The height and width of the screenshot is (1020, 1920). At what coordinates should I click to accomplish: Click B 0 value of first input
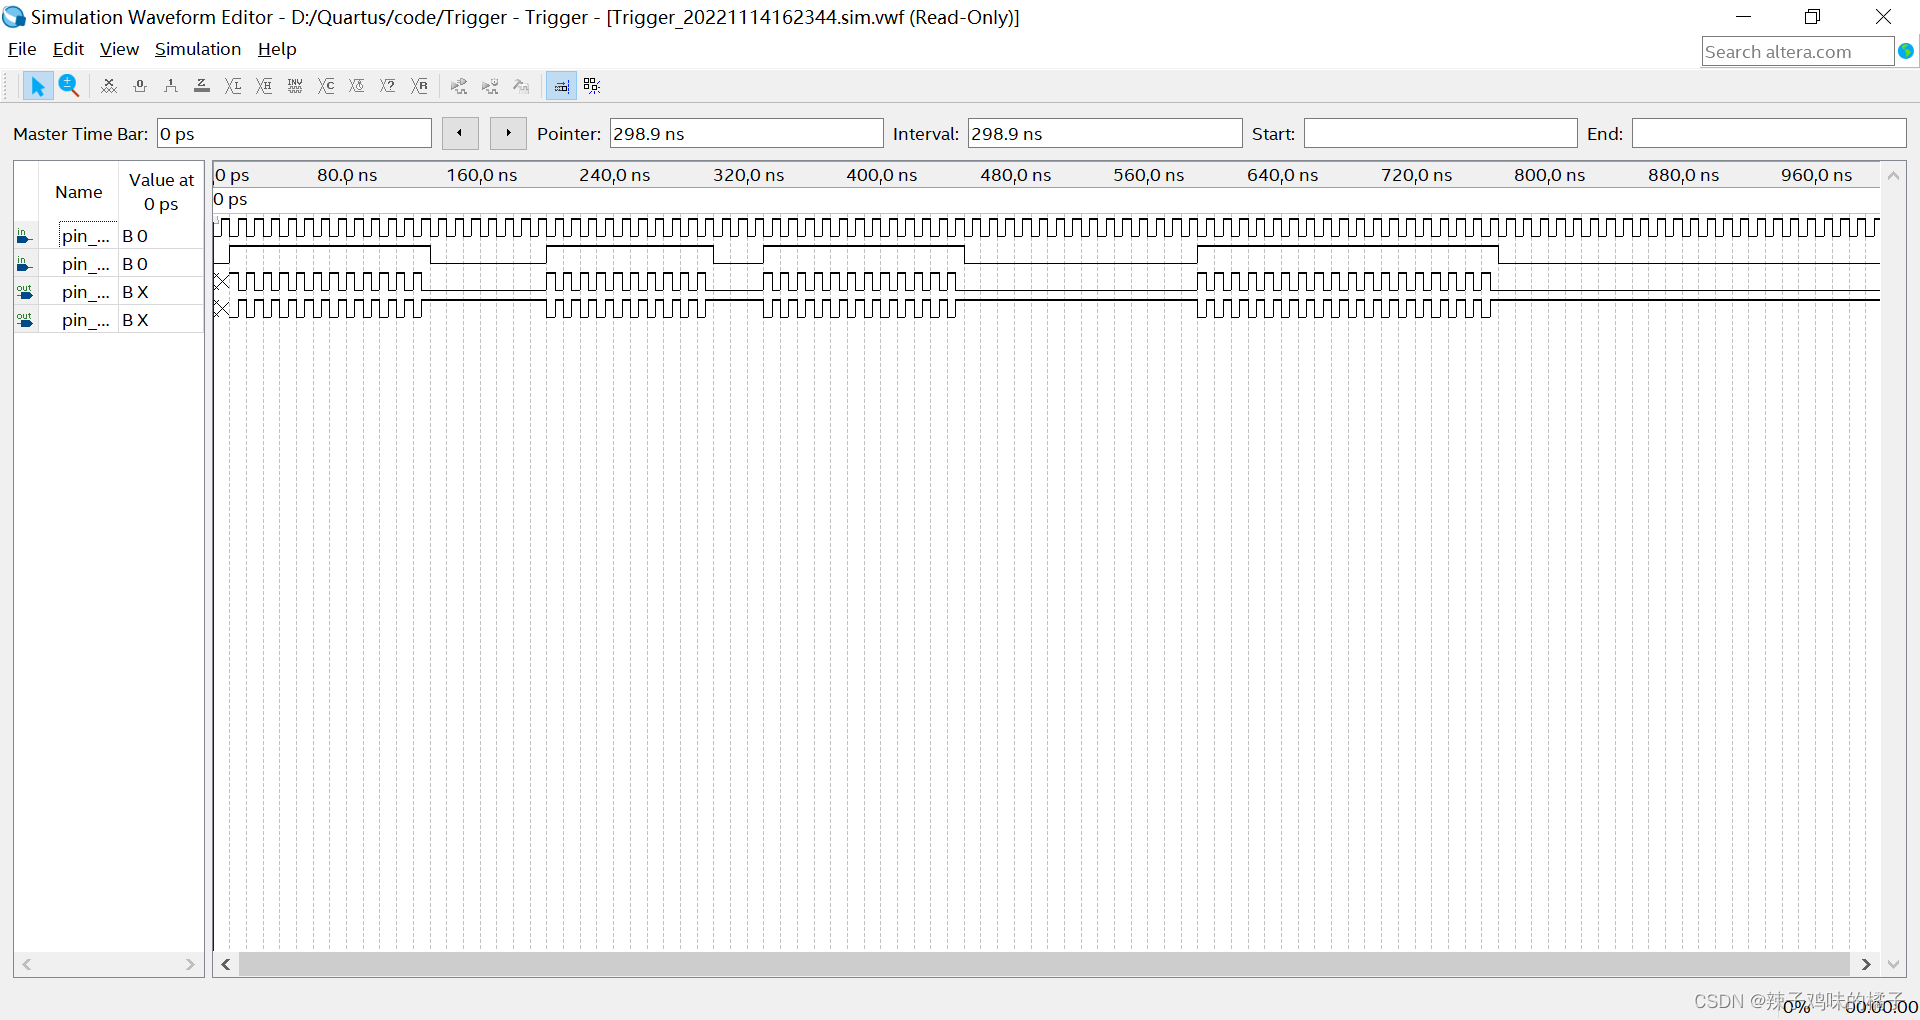pos(135,236)
